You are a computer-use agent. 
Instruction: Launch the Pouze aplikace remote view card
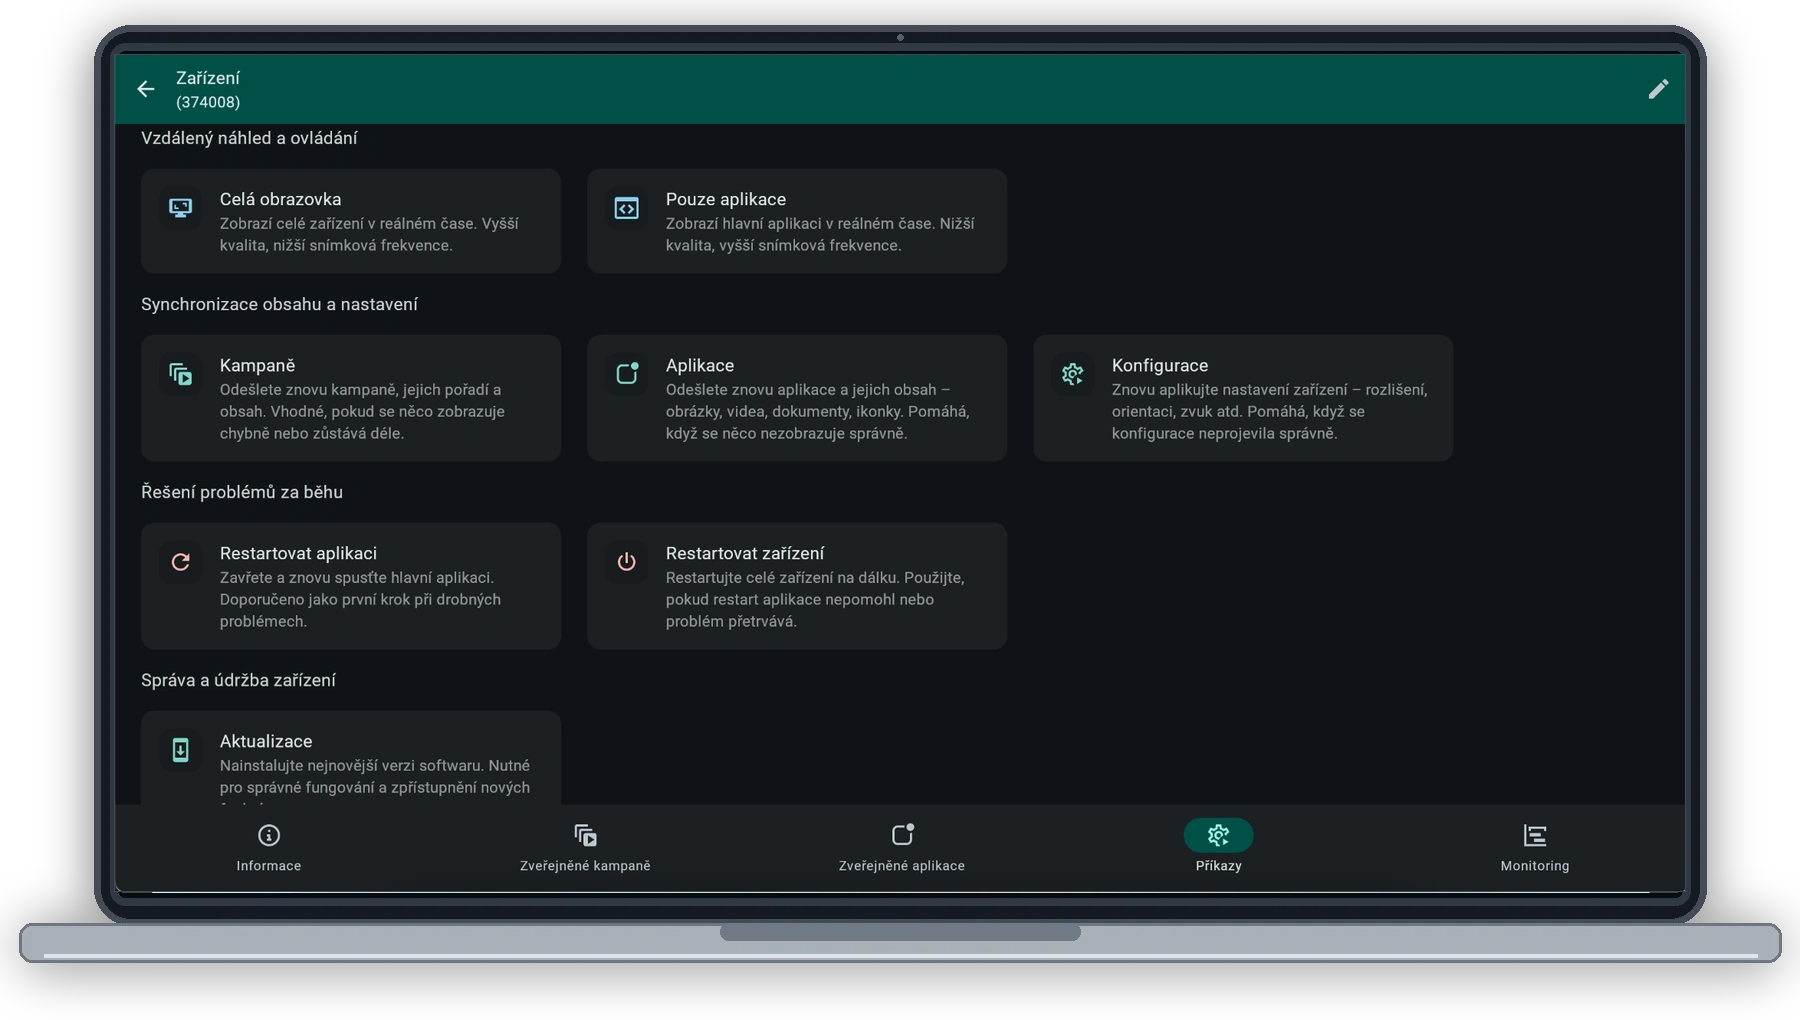797,221
